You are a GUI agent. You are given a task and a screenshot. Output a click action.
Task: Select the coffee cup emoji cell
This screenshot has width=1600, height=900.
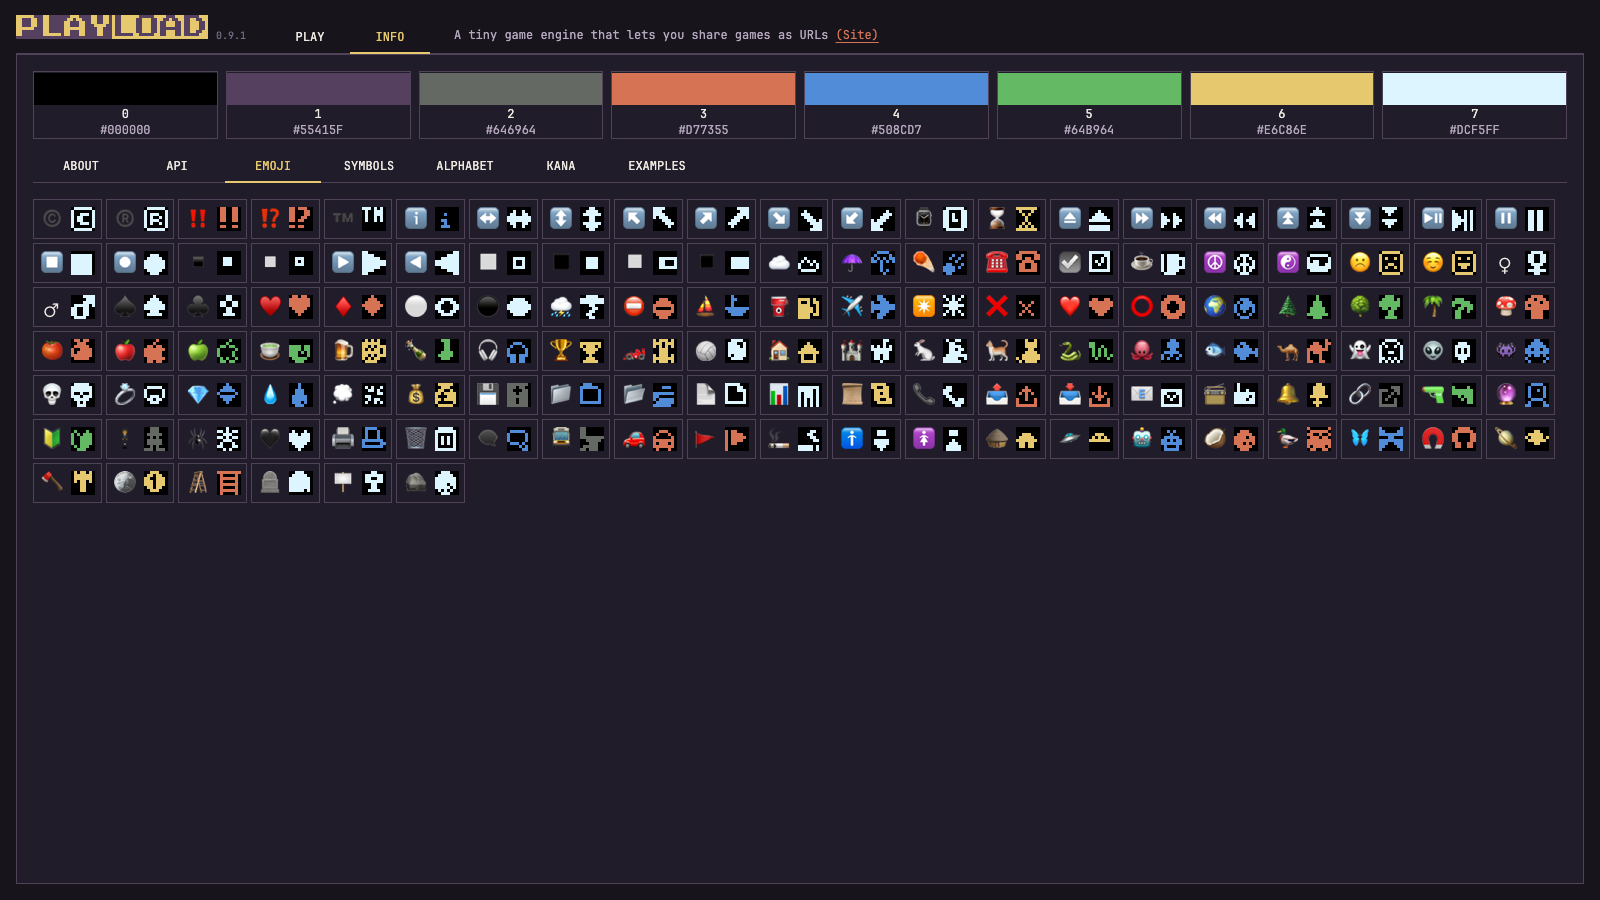pyautogui.click(x=1157, y=263)
